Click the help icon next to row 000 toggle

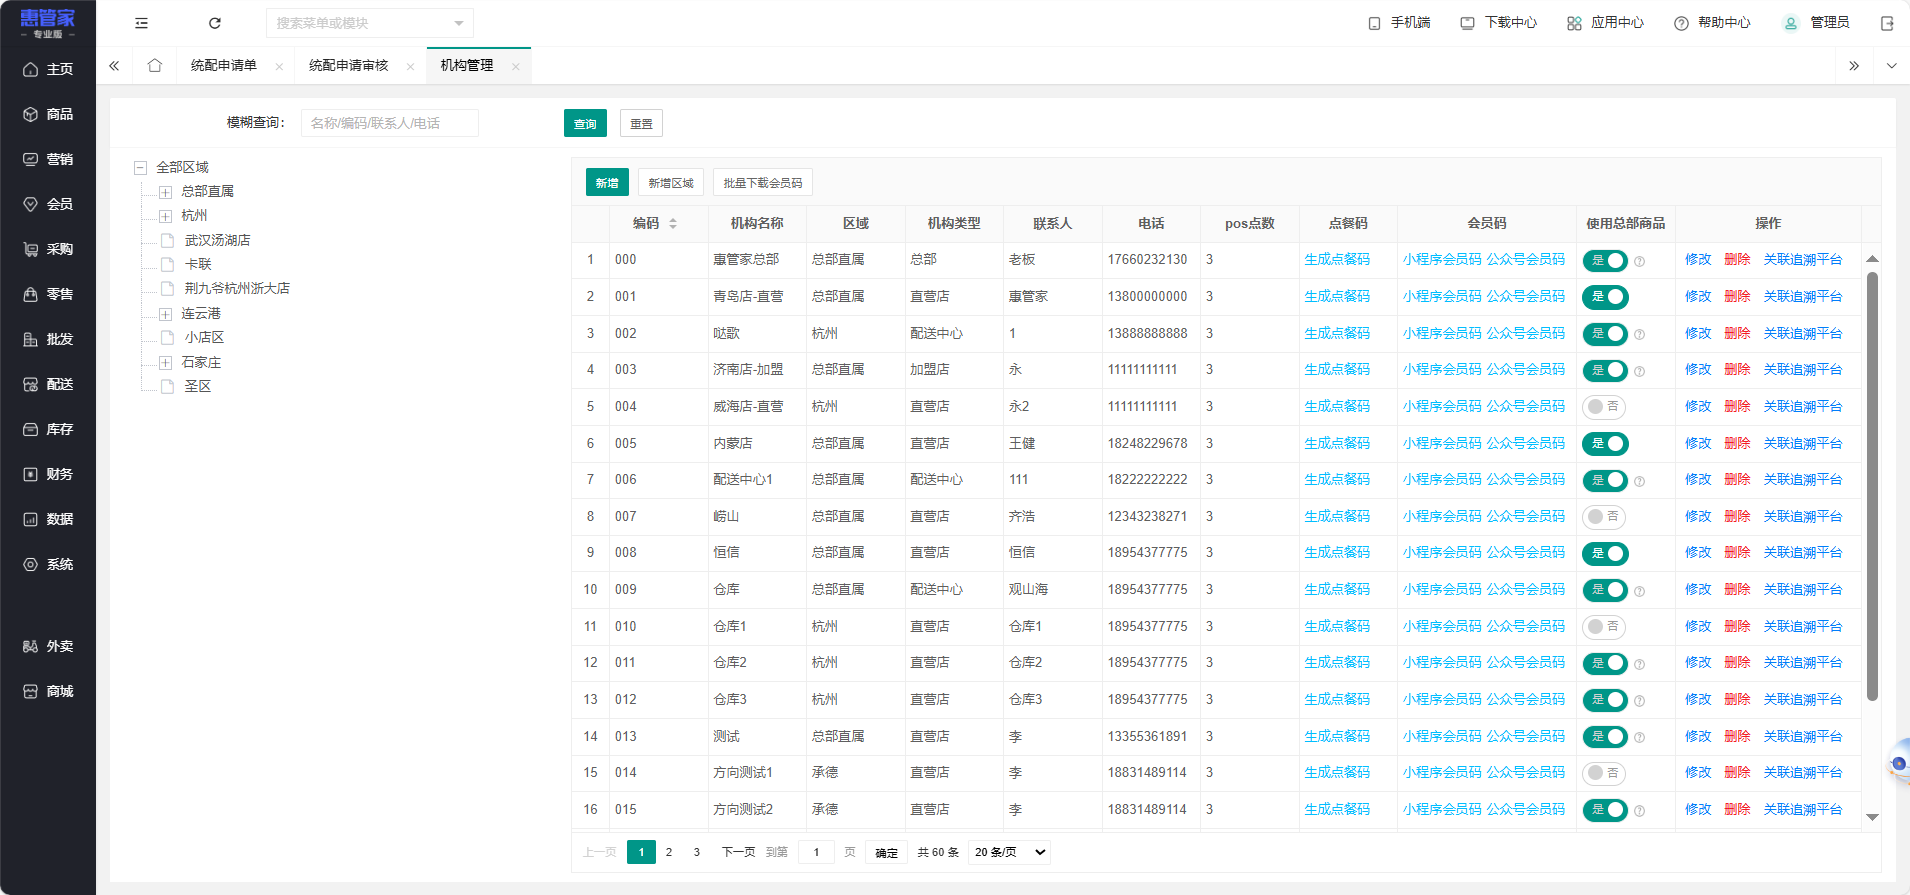point(1639,262)
